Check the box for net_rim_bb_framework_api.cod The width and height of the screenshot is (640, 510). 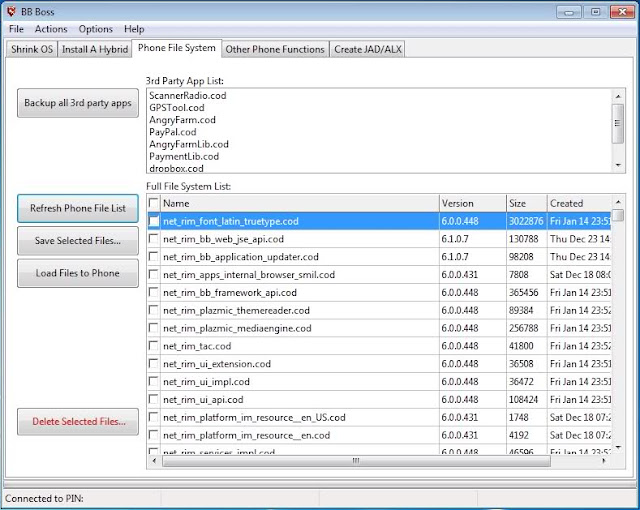point(153,292)
